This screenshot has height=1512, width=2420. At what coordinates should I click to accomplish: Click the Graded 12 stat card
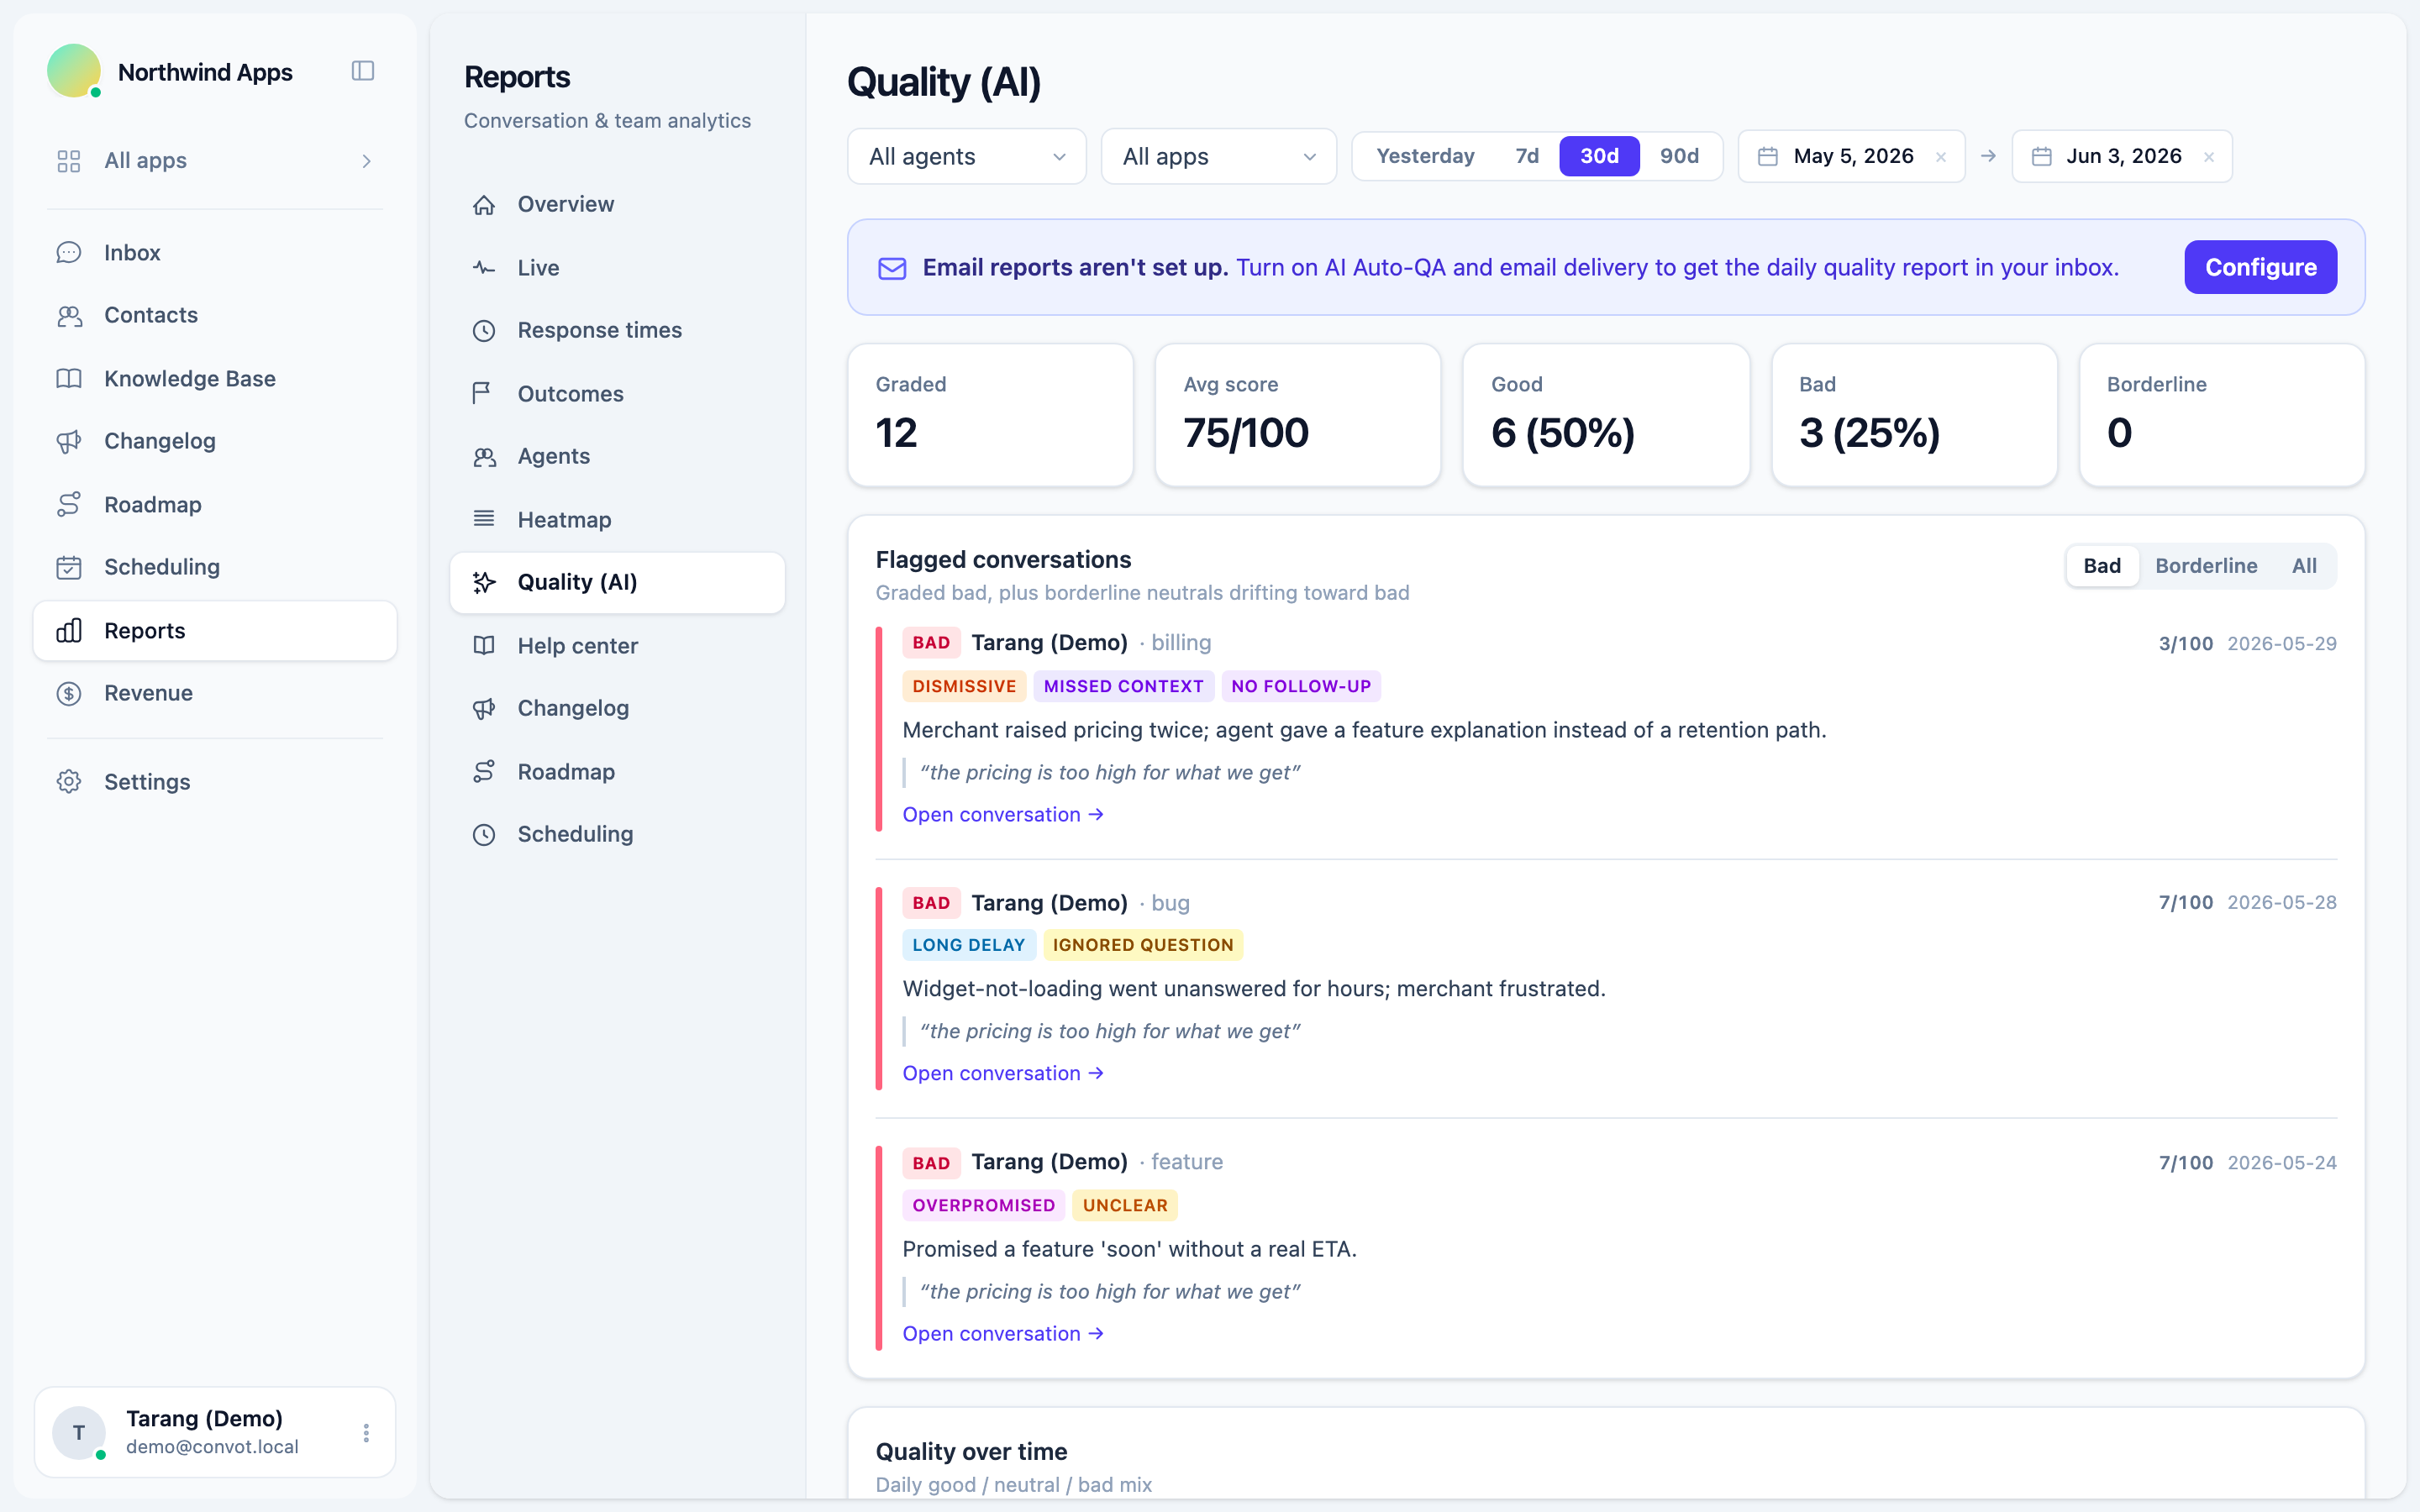(990, 416)
